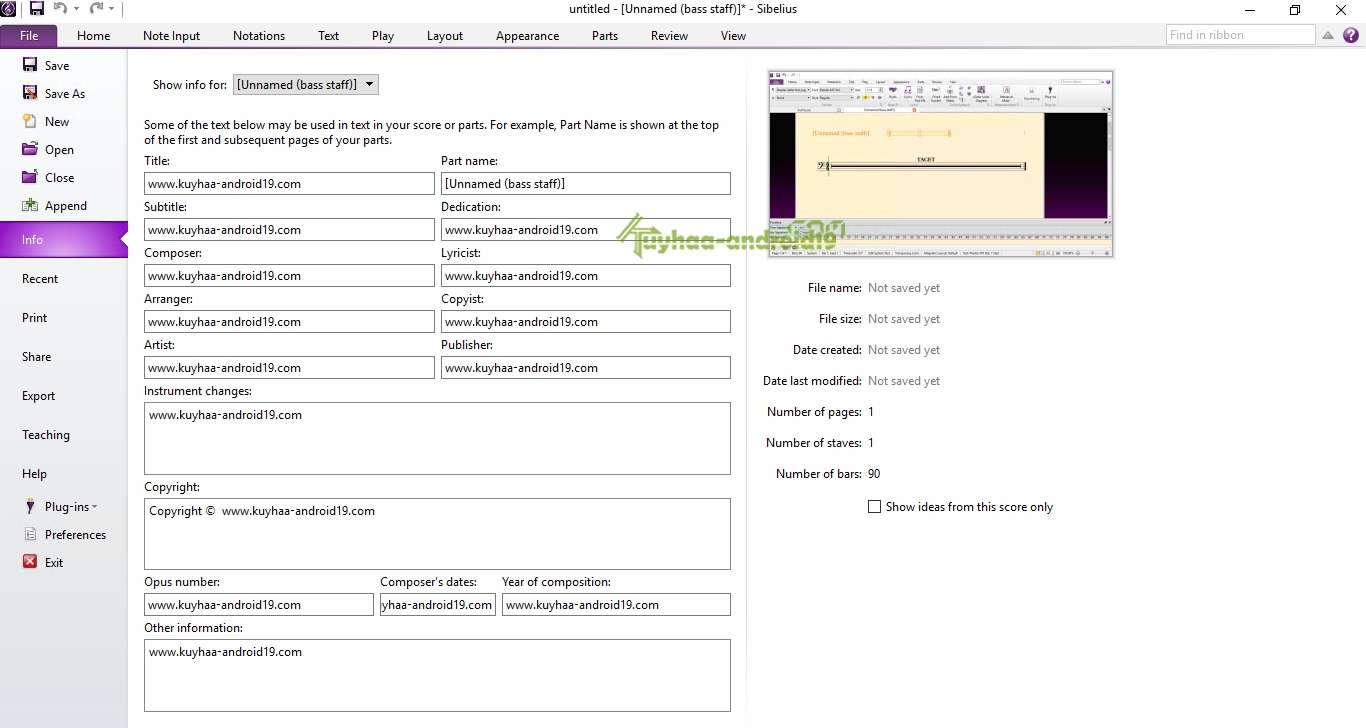The width and height of the screenshot is (1366, 728).
Task: Open Sibelius help via the purple question mark
Action: point(1351,35)
